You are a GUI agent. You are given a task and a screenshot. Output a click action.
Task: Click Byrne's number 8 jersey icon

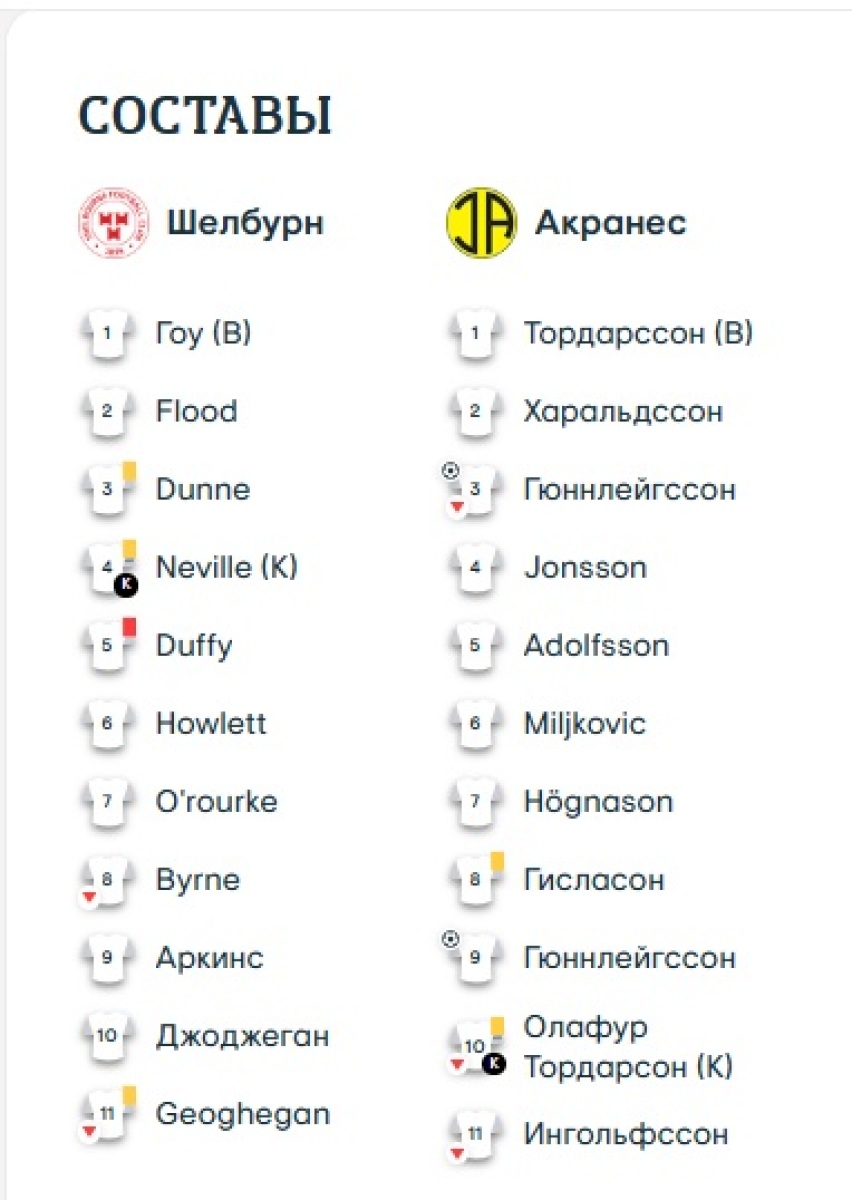[x=106, y=881]
